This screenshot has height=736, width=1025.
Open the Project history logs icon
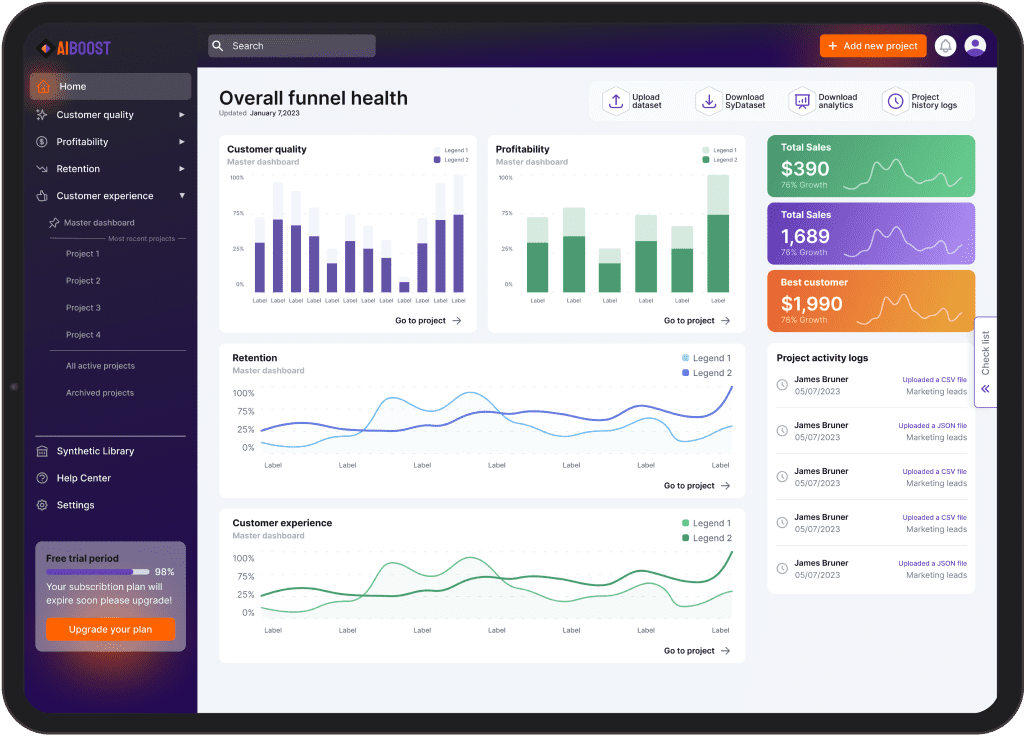(x=894, y=100)
